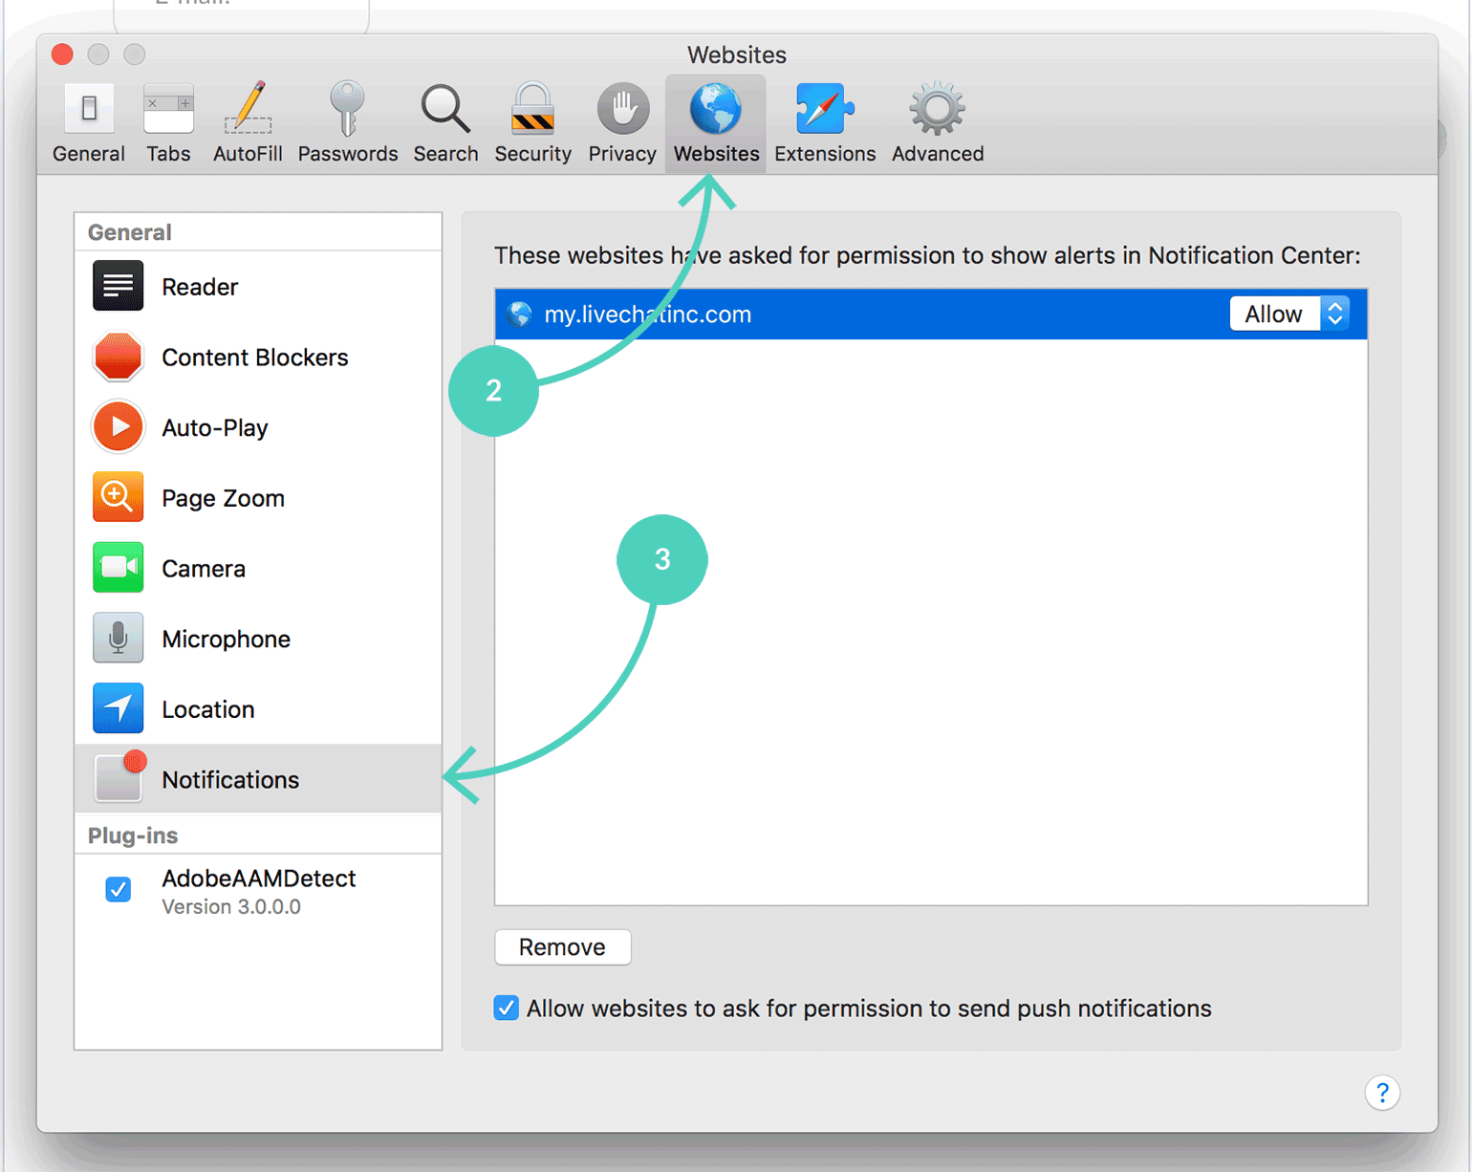Close the Websites preferences window
Screen dimensions: 1472x1172
62,54
